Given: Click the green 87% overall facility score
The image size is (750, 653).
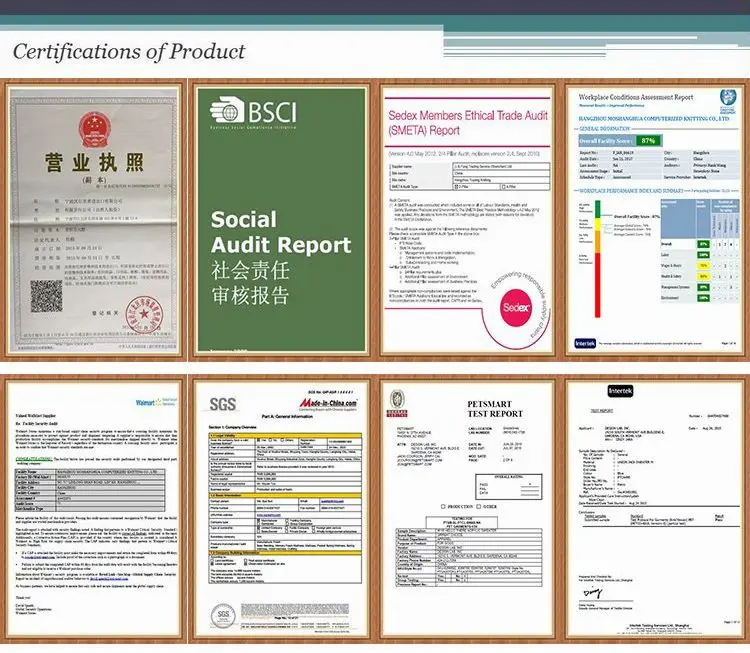Looking at the screenshot, I should (652, 142).
